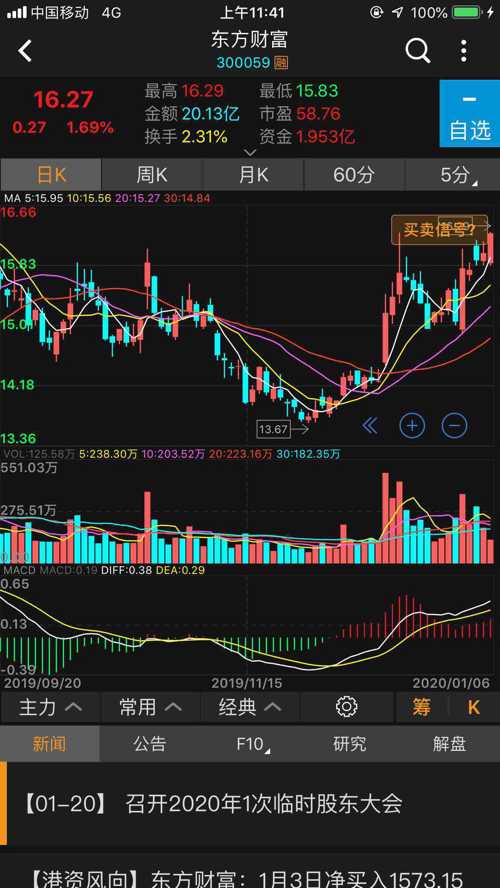500x888 pixels.
Task: Open the three-dot more menu
Action: 464,51
